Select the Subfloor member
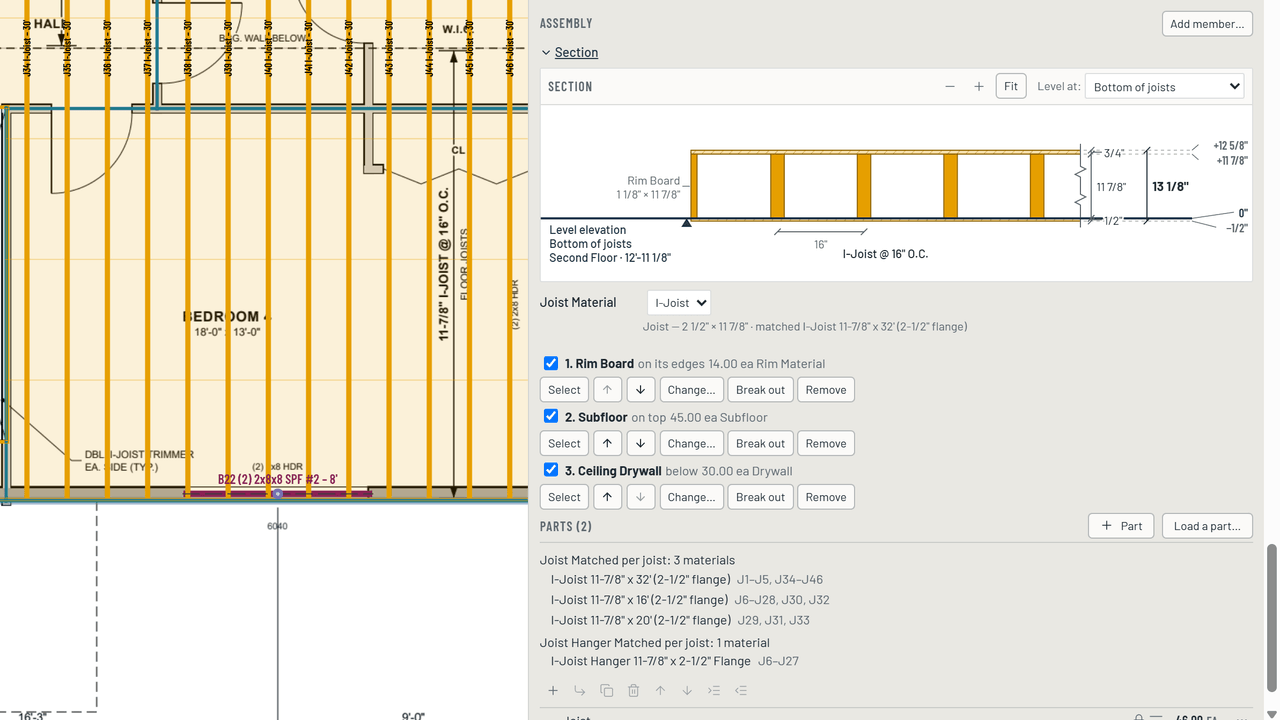 tap(564, 444)
